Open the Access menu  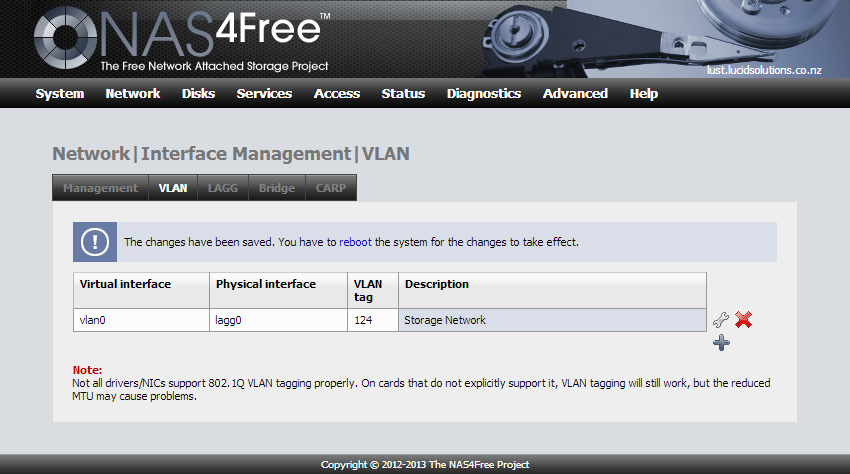tap(337, 93)
